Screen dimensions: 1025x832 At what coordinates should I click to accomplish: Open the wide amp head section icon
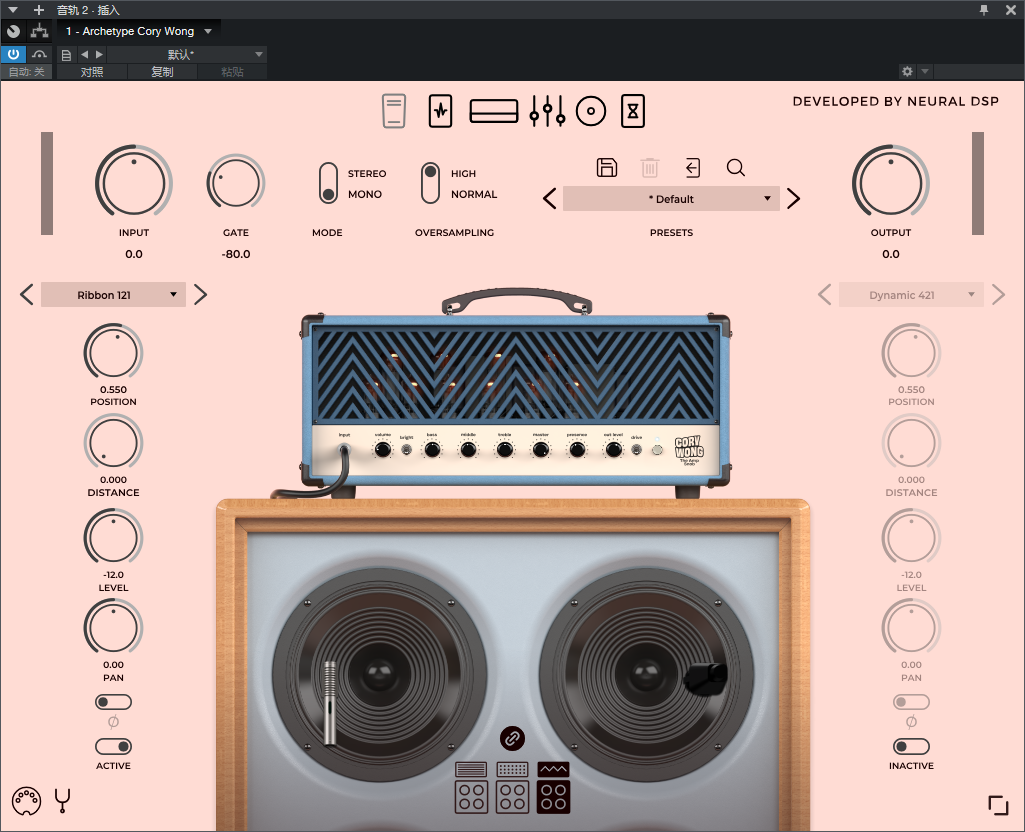tap(494, 111)
